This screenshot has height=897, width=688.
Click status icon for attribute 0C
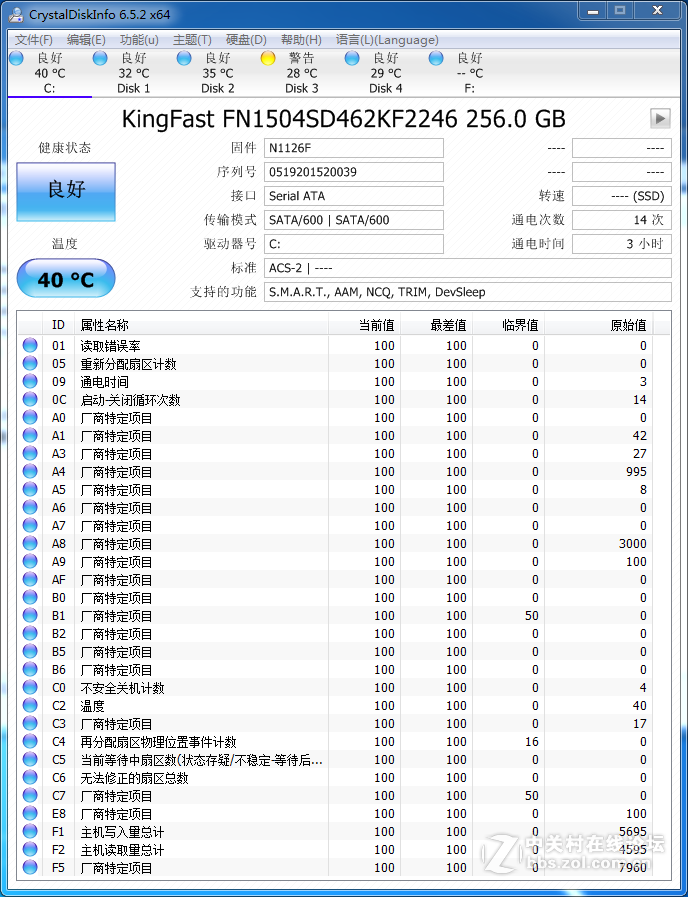[30, 399]
